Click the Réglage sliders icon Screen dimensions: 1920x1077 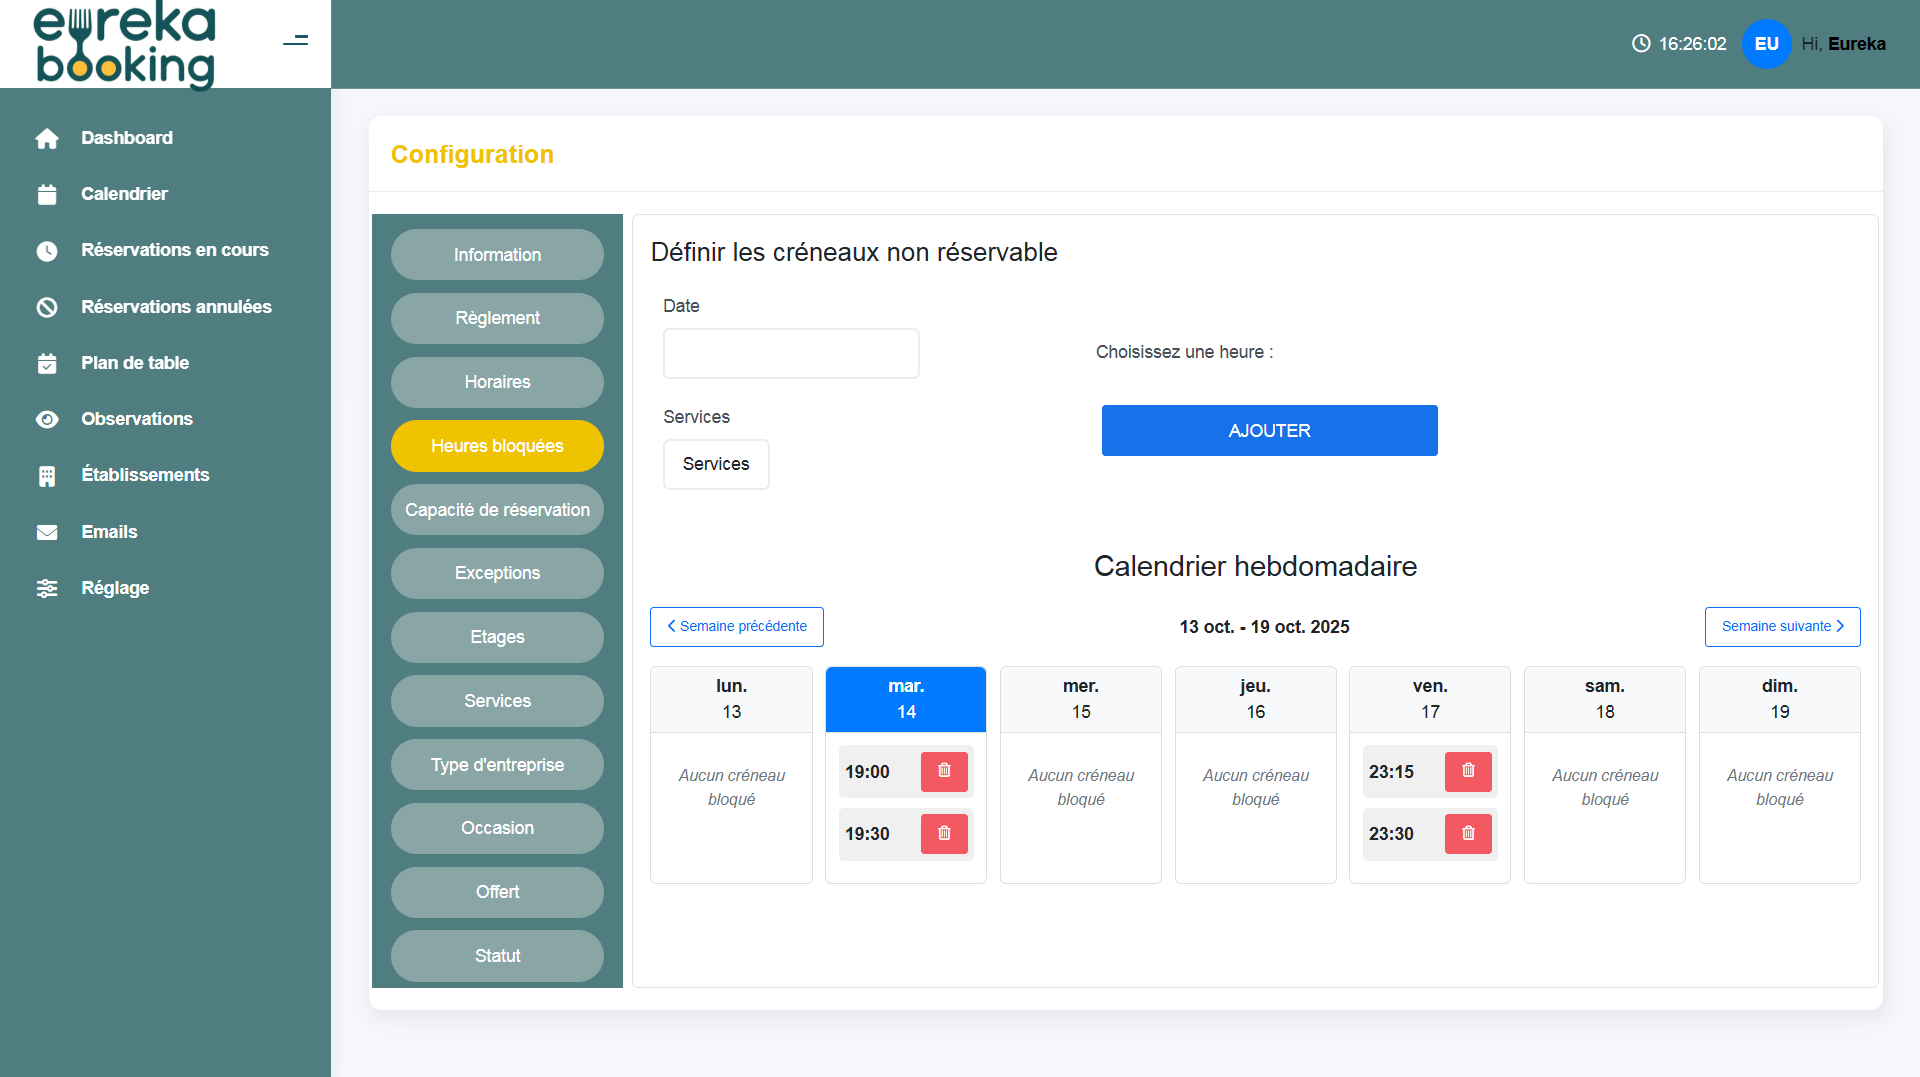pyautogui.click(x=47, y=588)
